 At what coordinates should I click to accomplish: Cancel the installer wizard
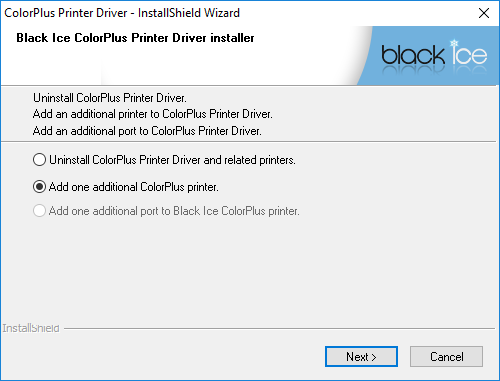(446, 357)
